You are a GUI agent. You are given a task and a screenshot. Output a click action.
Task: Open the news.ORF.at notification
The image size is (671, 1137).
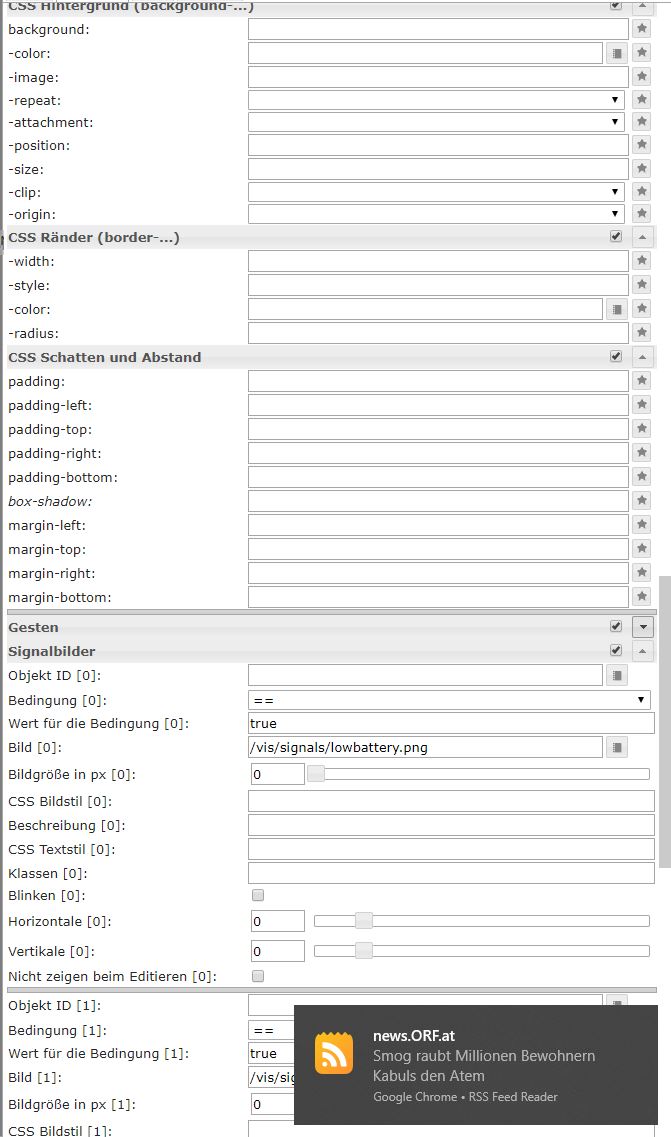475,1065
